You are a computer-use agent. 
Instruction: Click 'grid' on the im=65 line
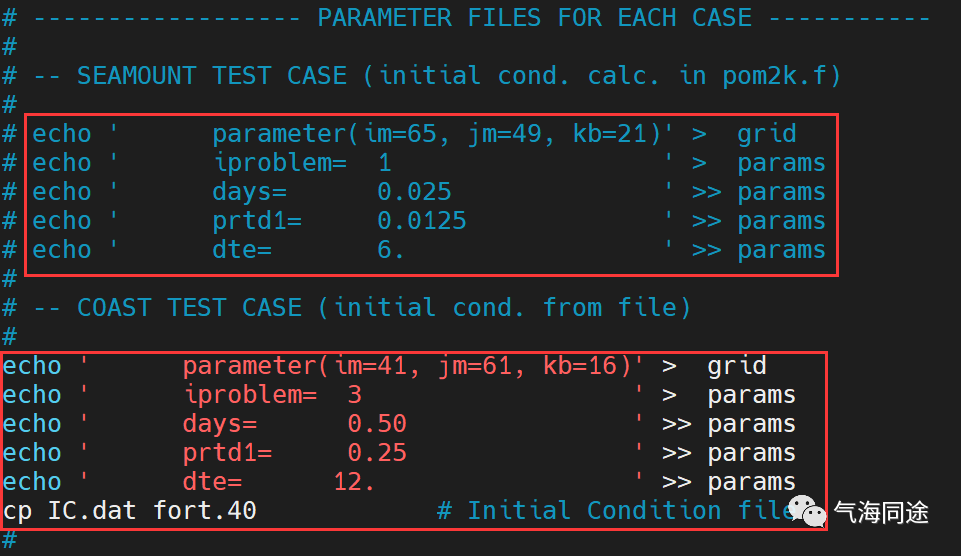pos(766,134)
